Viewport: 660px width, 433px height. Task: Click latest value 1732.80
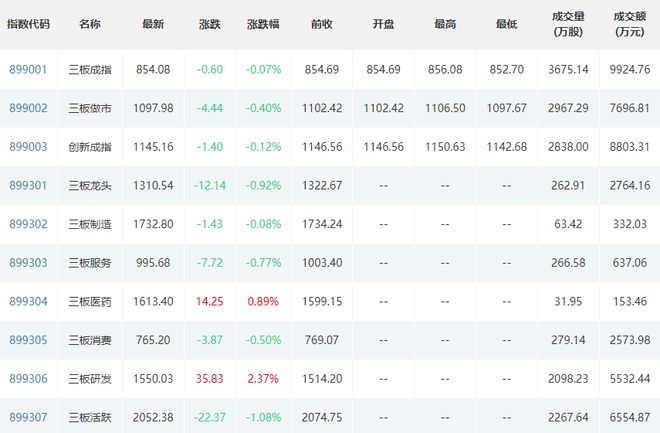click(153, 224)
